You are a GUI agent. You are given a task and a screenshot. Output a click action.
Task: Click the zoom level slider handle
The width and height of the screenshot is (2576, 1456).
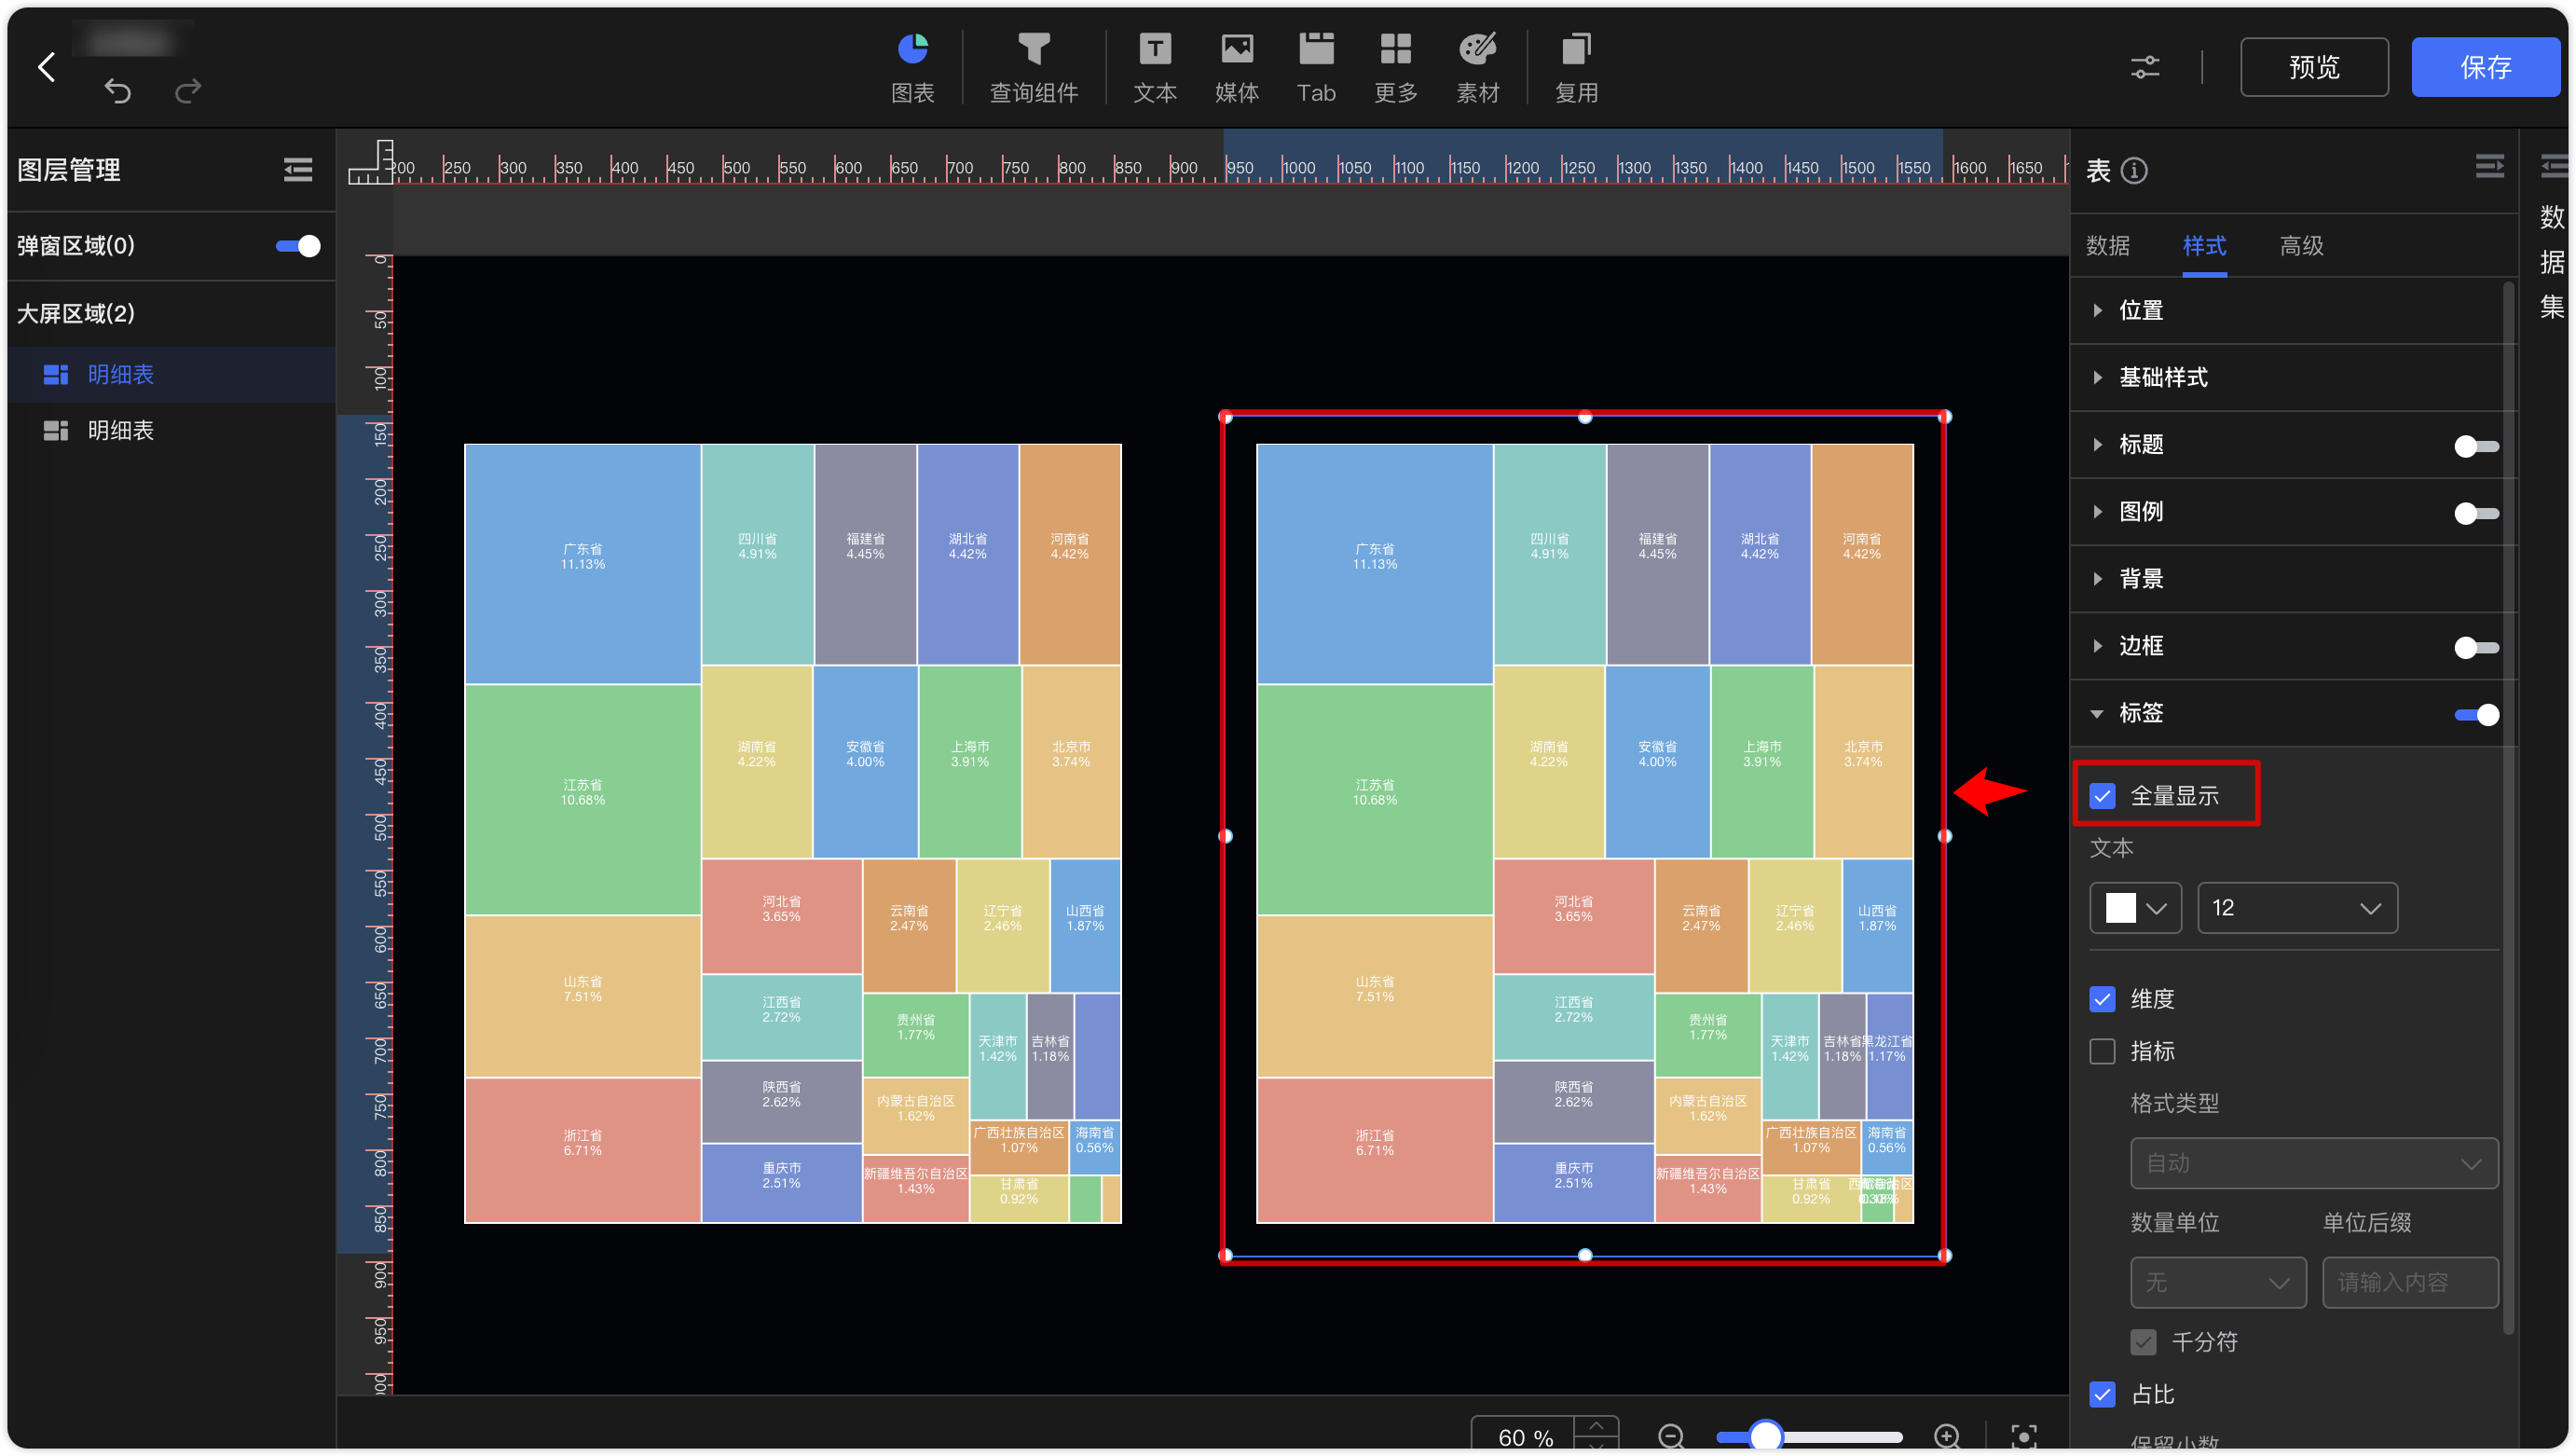pos(1766,1436)
